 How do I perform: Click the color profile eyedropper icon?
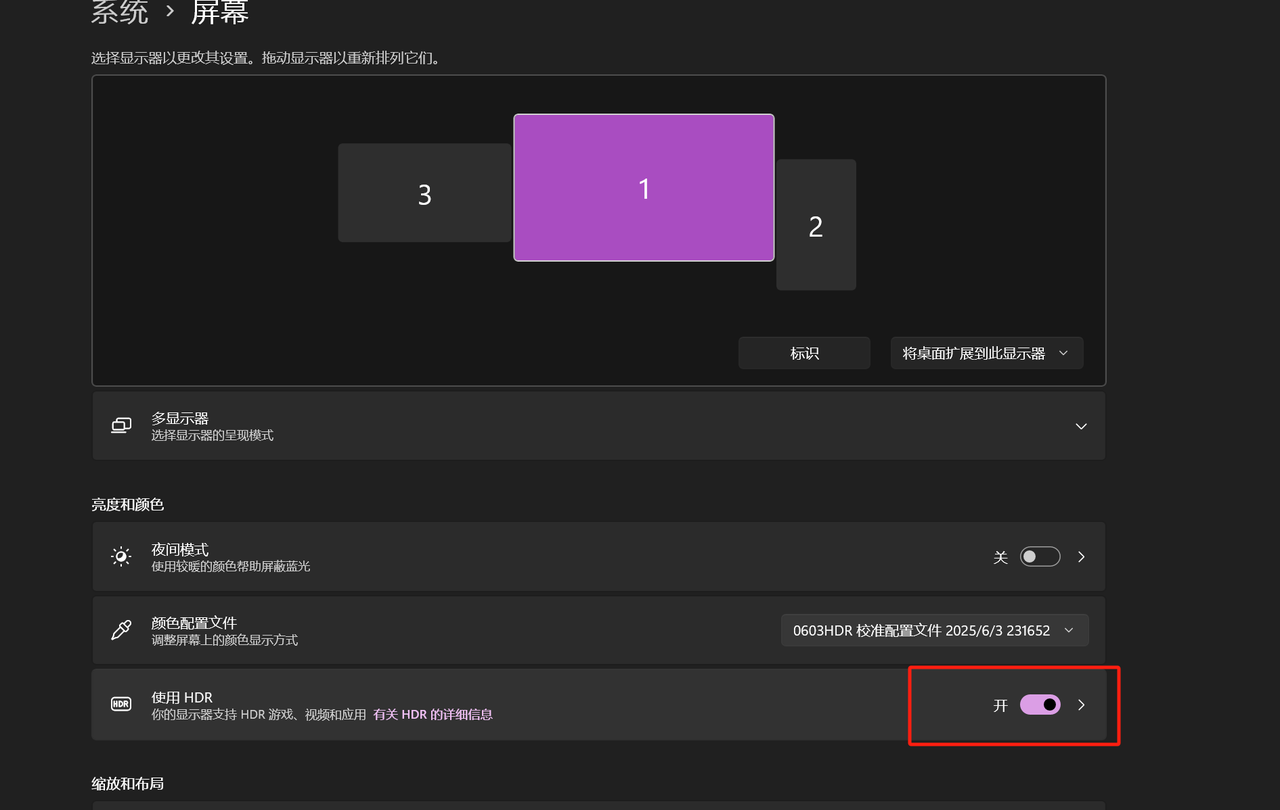pos(120,630)
